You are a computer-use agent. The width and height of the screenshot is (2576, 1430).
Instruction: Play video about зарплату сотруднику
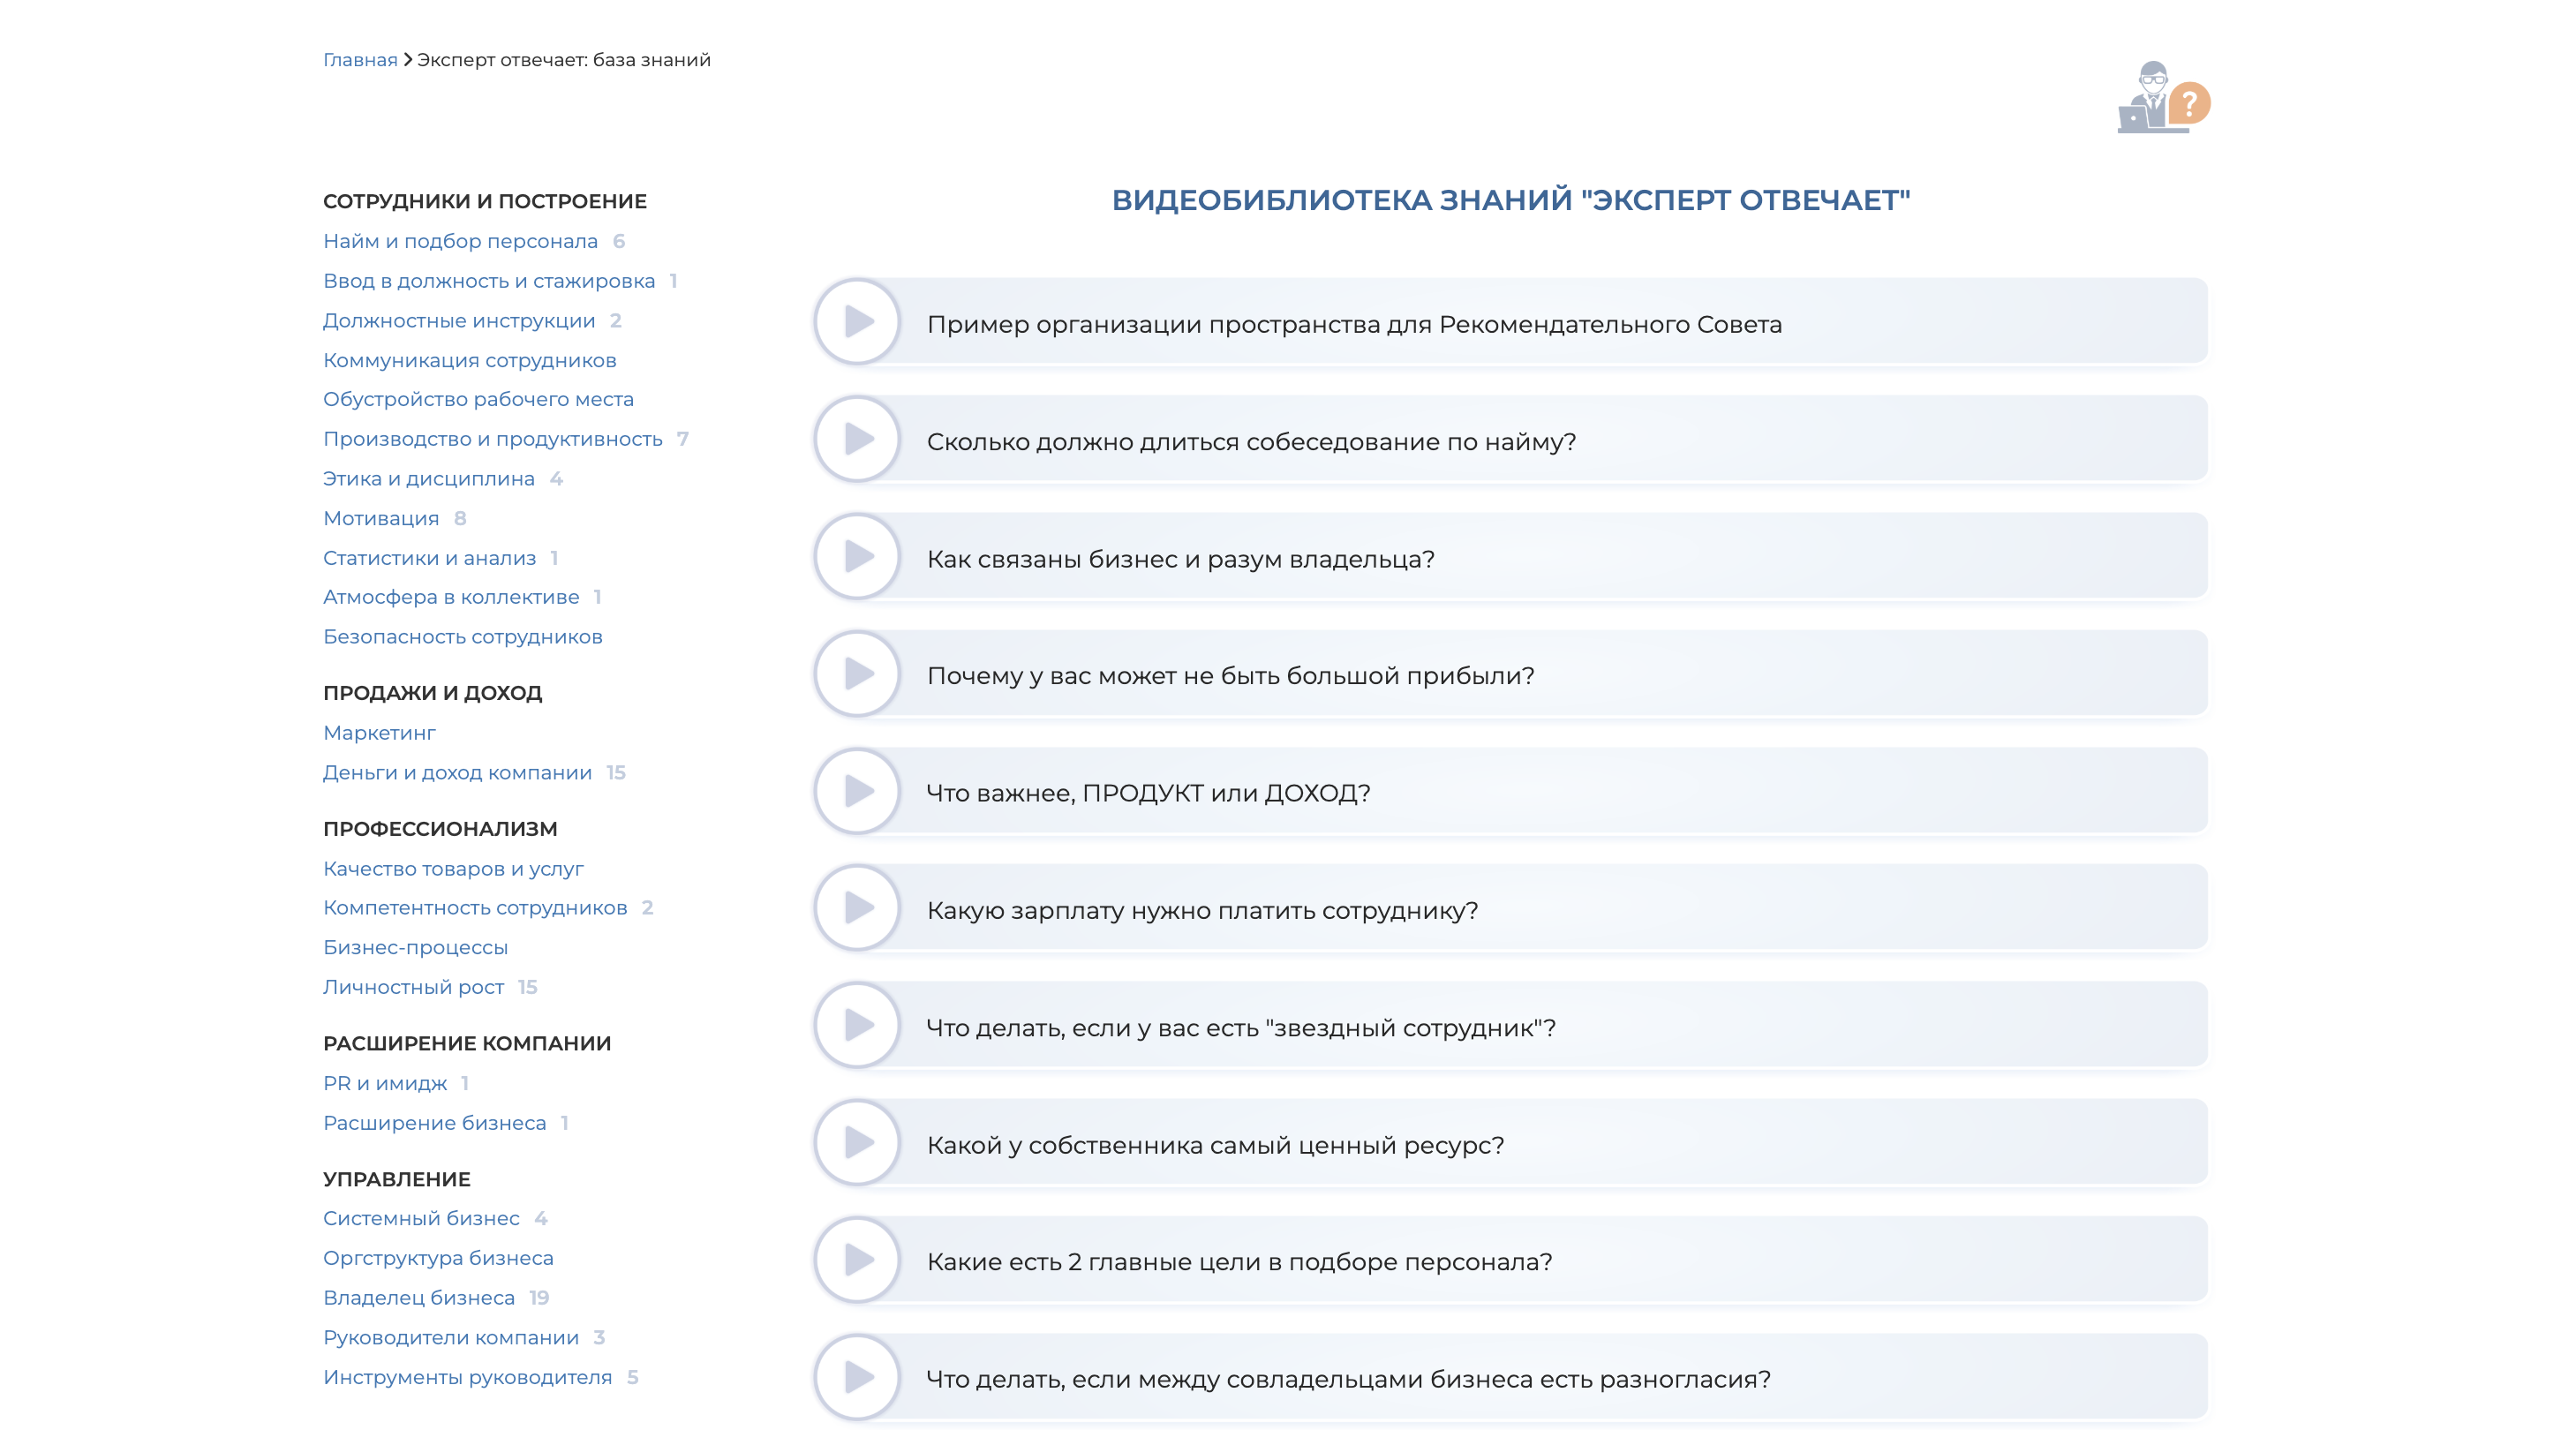pos(857,908)
